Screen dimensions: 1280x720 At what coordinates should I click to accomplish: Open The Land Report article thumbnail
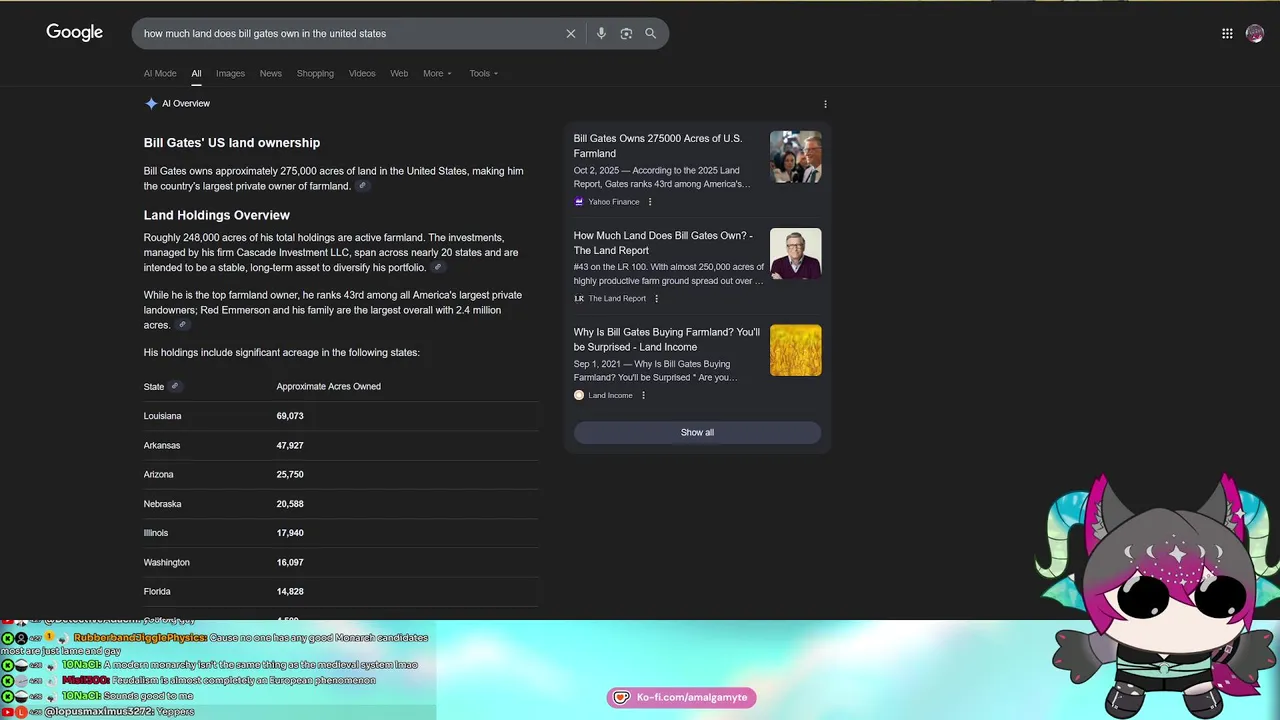click(796, 254)
